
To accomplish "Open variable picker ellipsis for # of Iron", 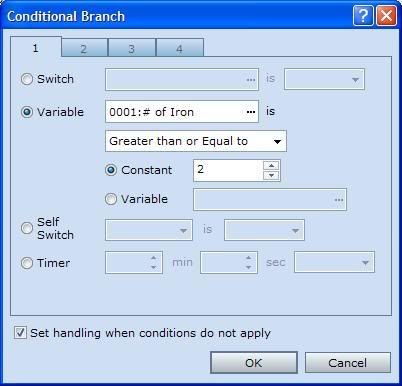I will [251, 112].
